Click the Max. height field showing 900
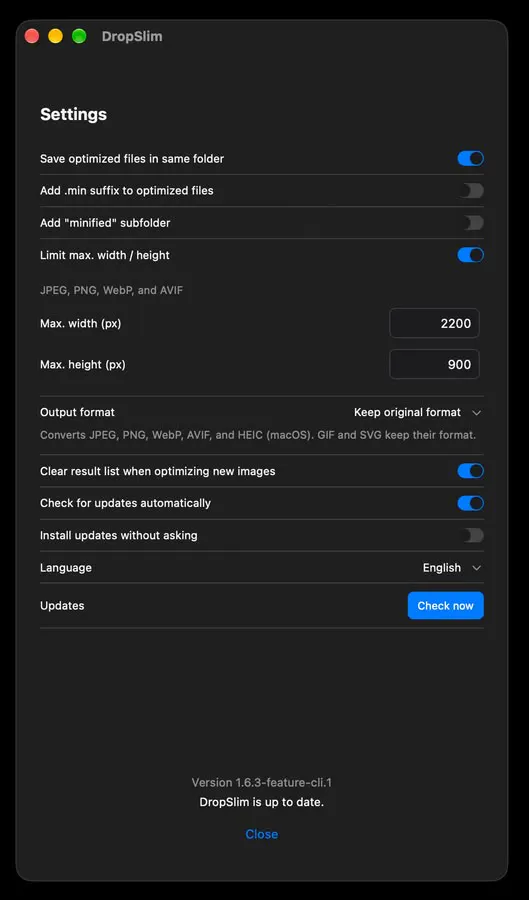The width and height of the screenshot is (529, 900). 434,364
